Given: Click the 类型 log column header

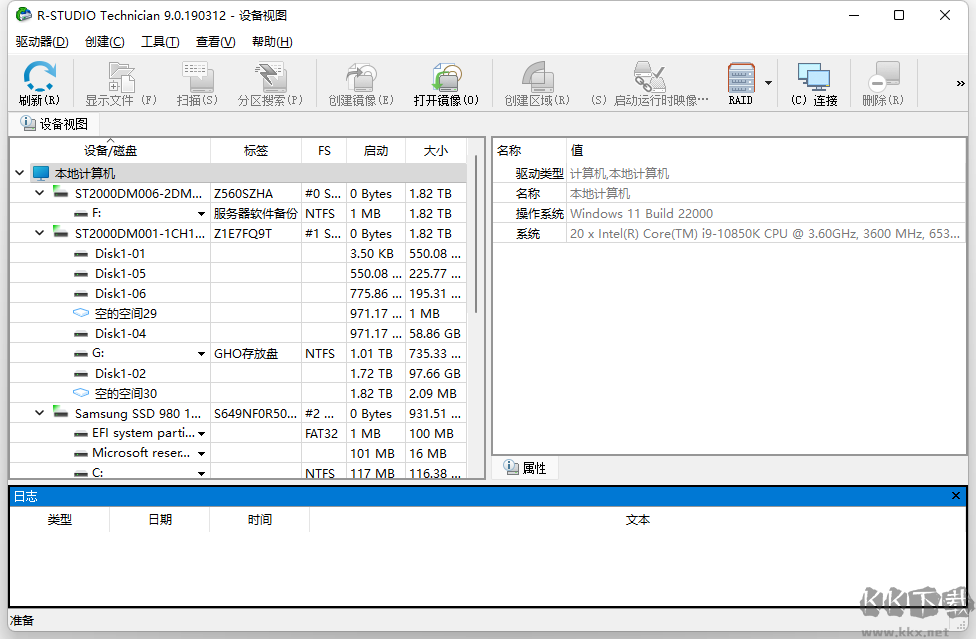Looking at the screenshot, I should point(60,520).
